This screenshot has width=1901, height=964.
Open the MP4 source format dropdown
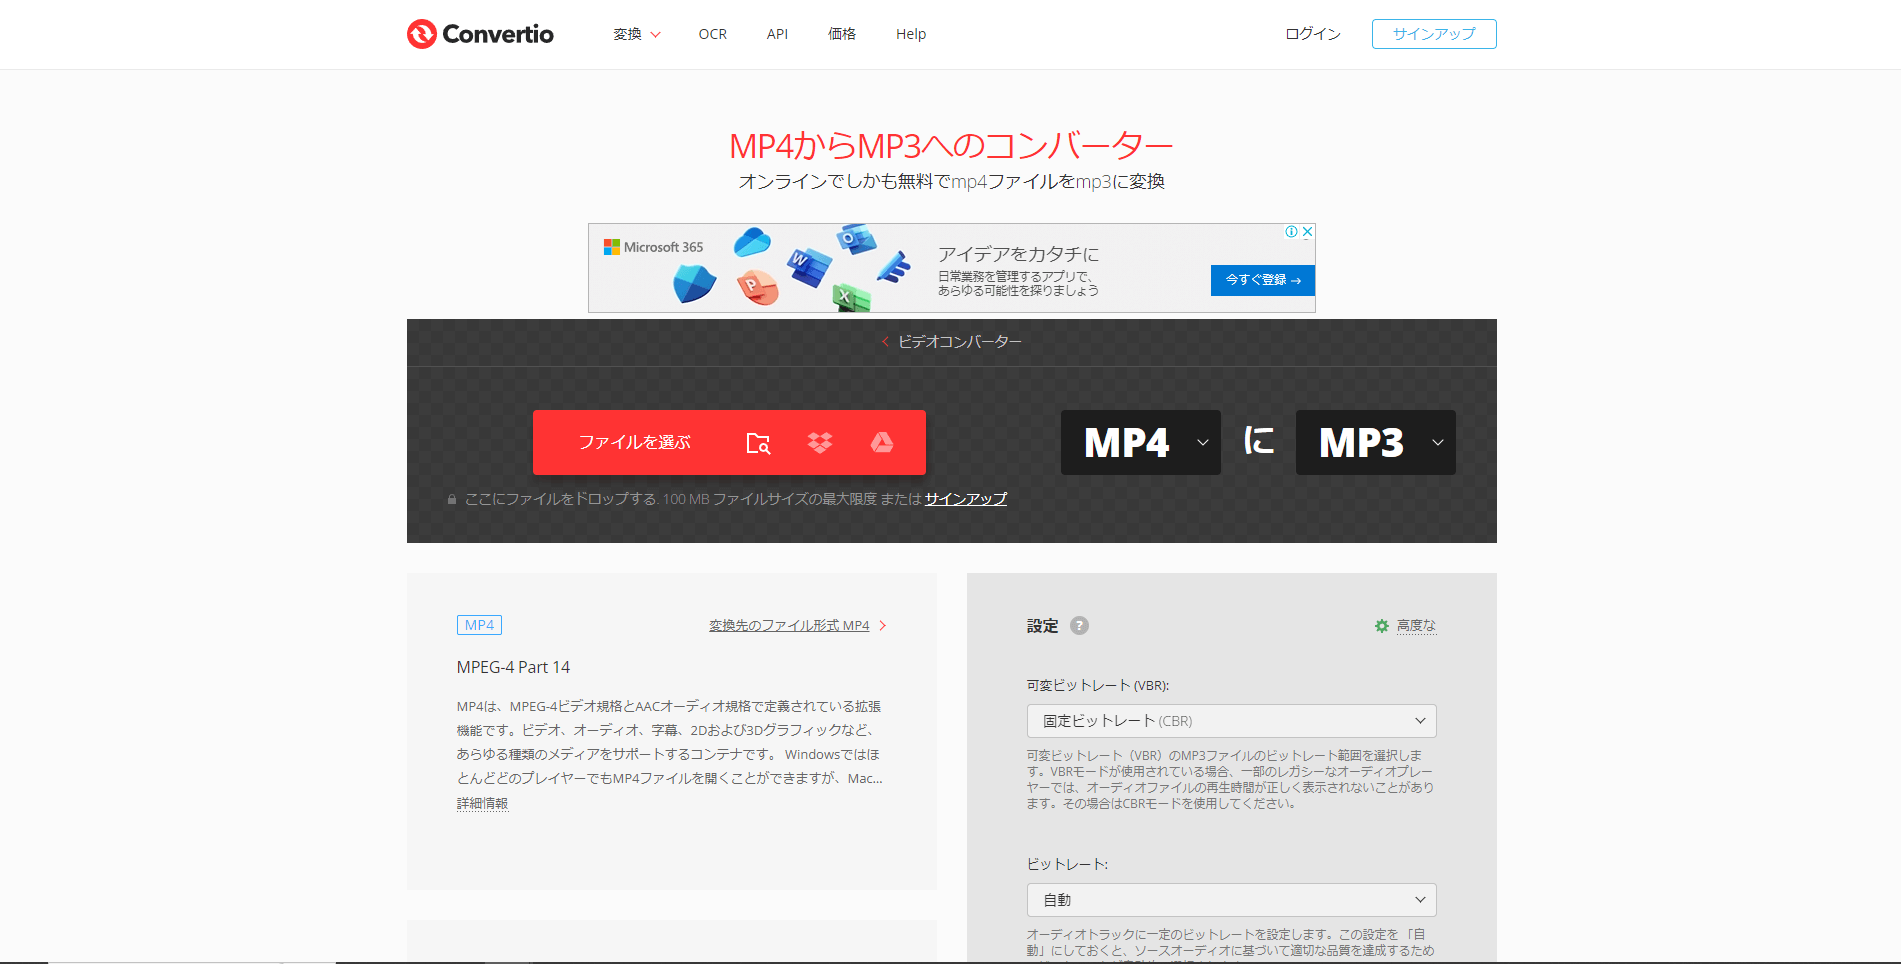[1141, 442]
